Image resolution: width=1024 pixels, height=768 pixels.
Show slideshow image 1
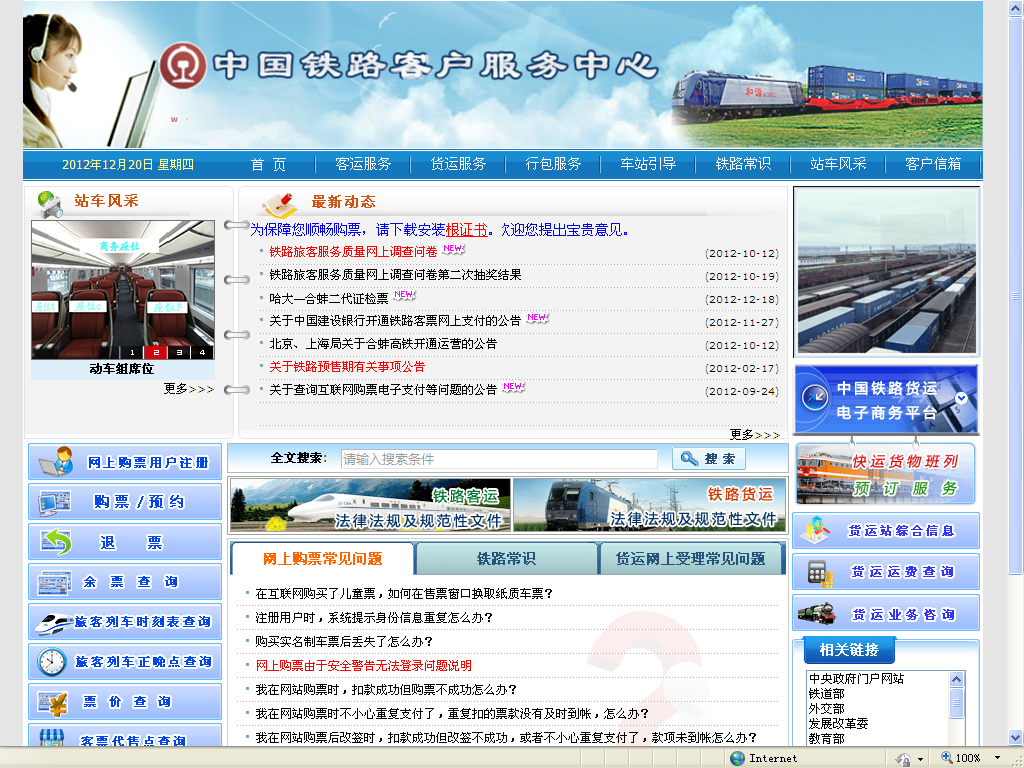point(132,352)
